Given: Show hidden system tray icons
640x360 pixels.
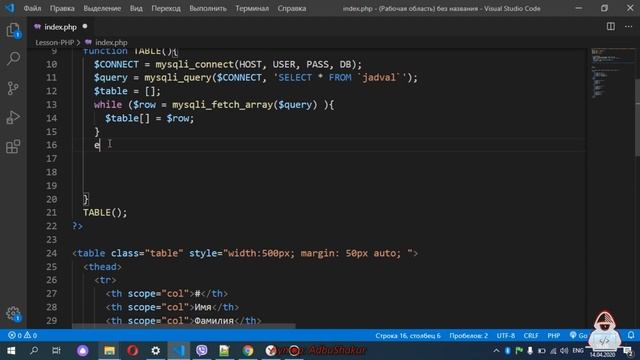Looking at the screenshot, I should pos(496,351).
